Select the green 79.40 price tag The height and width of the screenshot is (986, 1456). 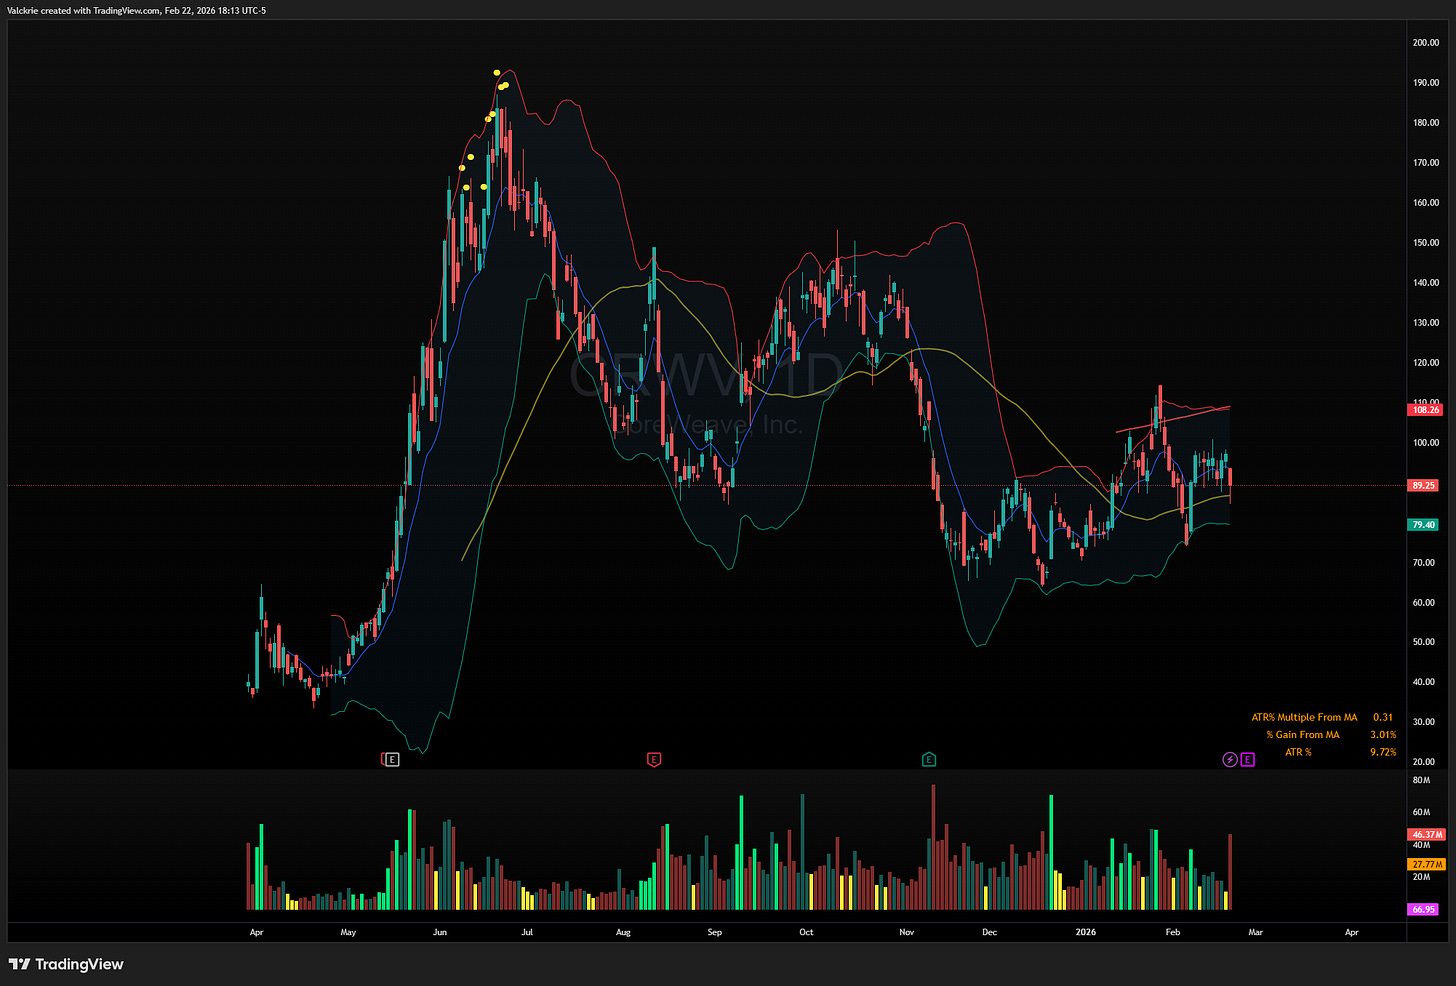click(1423, 525)
